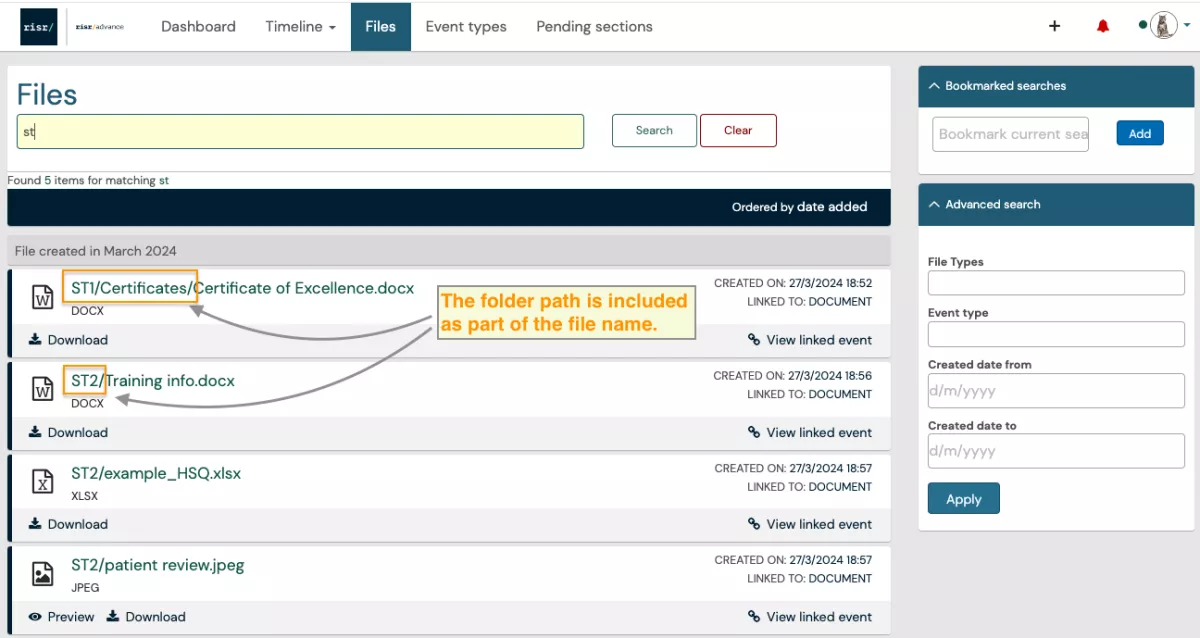This screenshot has width=1200, height=638.
Task: Collapse the Bookmarked searches panel
Action: click(934, 86)
